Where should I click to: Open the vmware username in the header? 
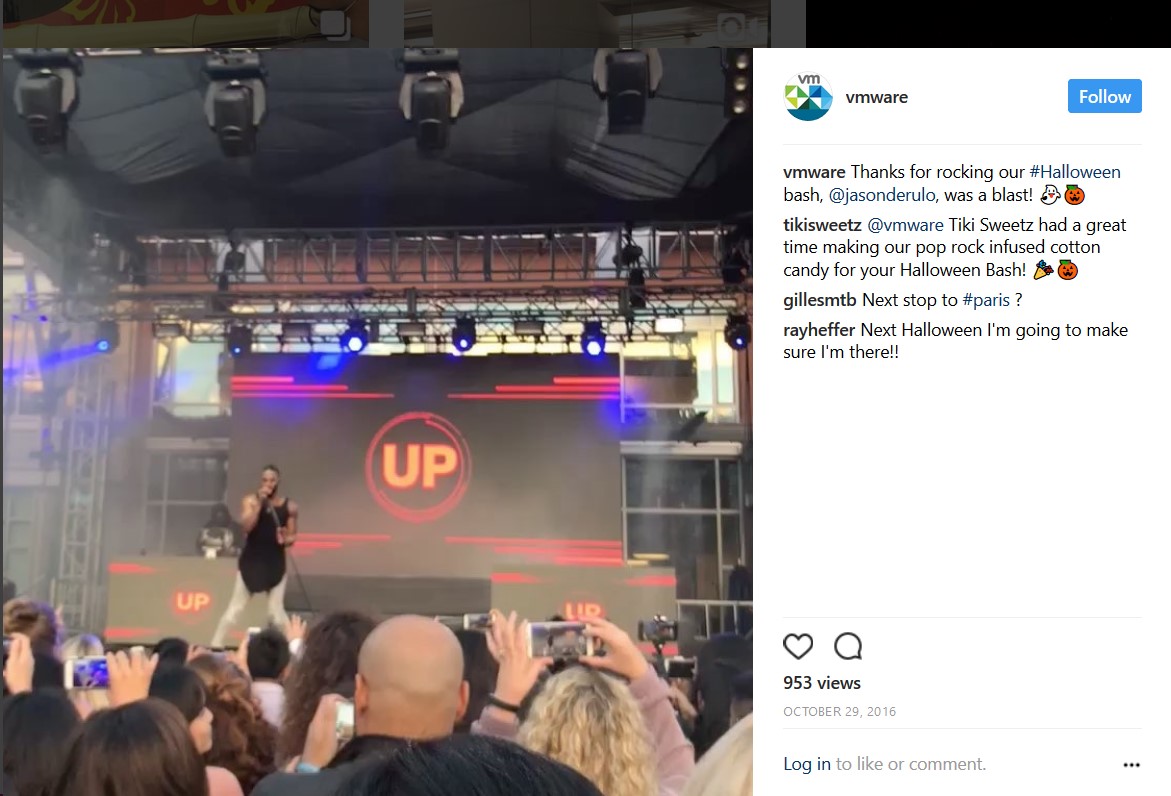click(x=877, y=97)
